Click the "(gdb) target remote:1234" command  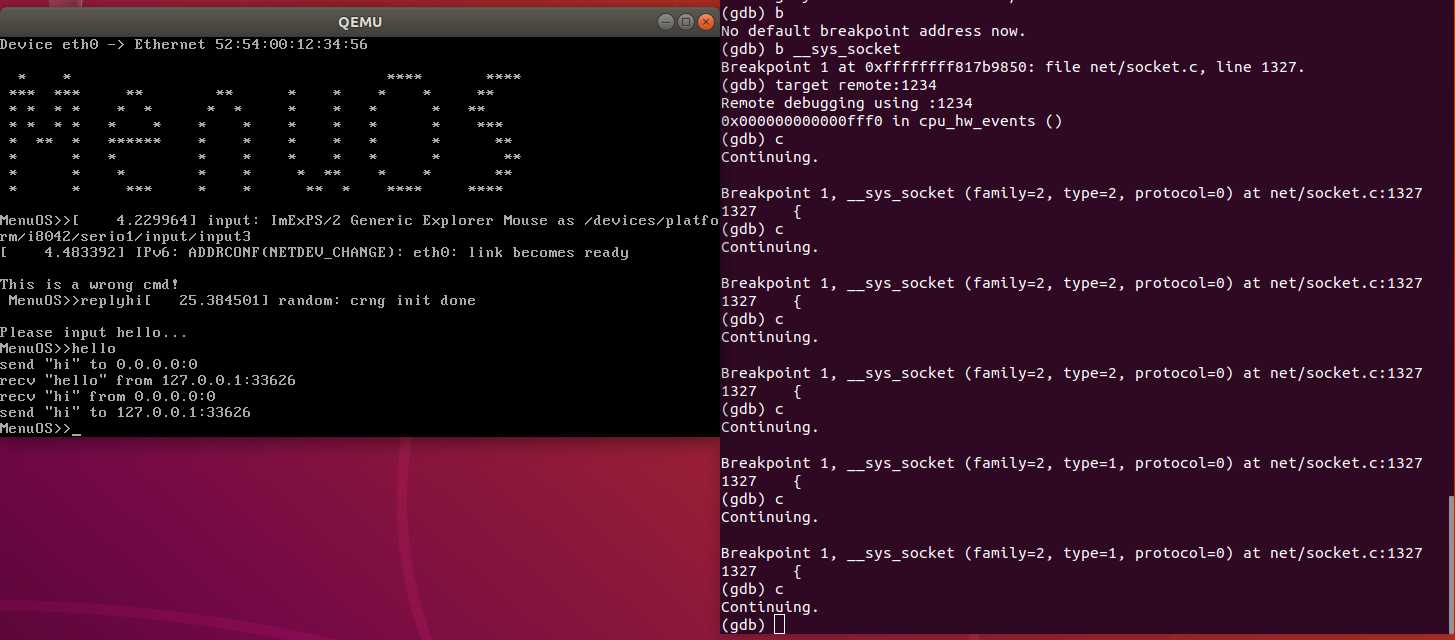[x=829, y=85]
